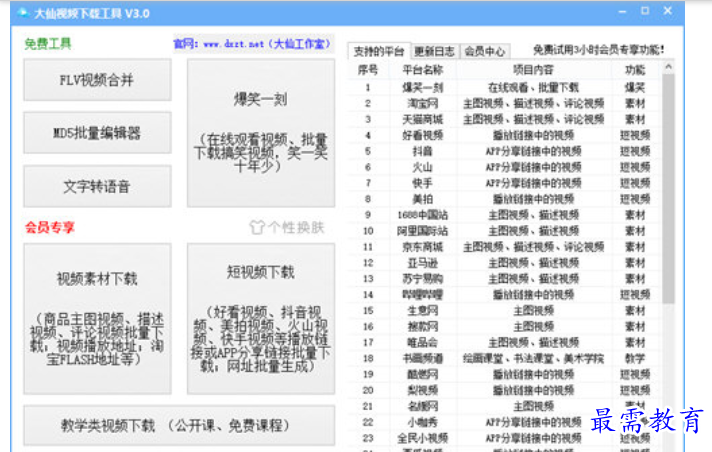Click the app logo icon in title bar
Viewport: 712px width, 452px height.
[23, 13]
